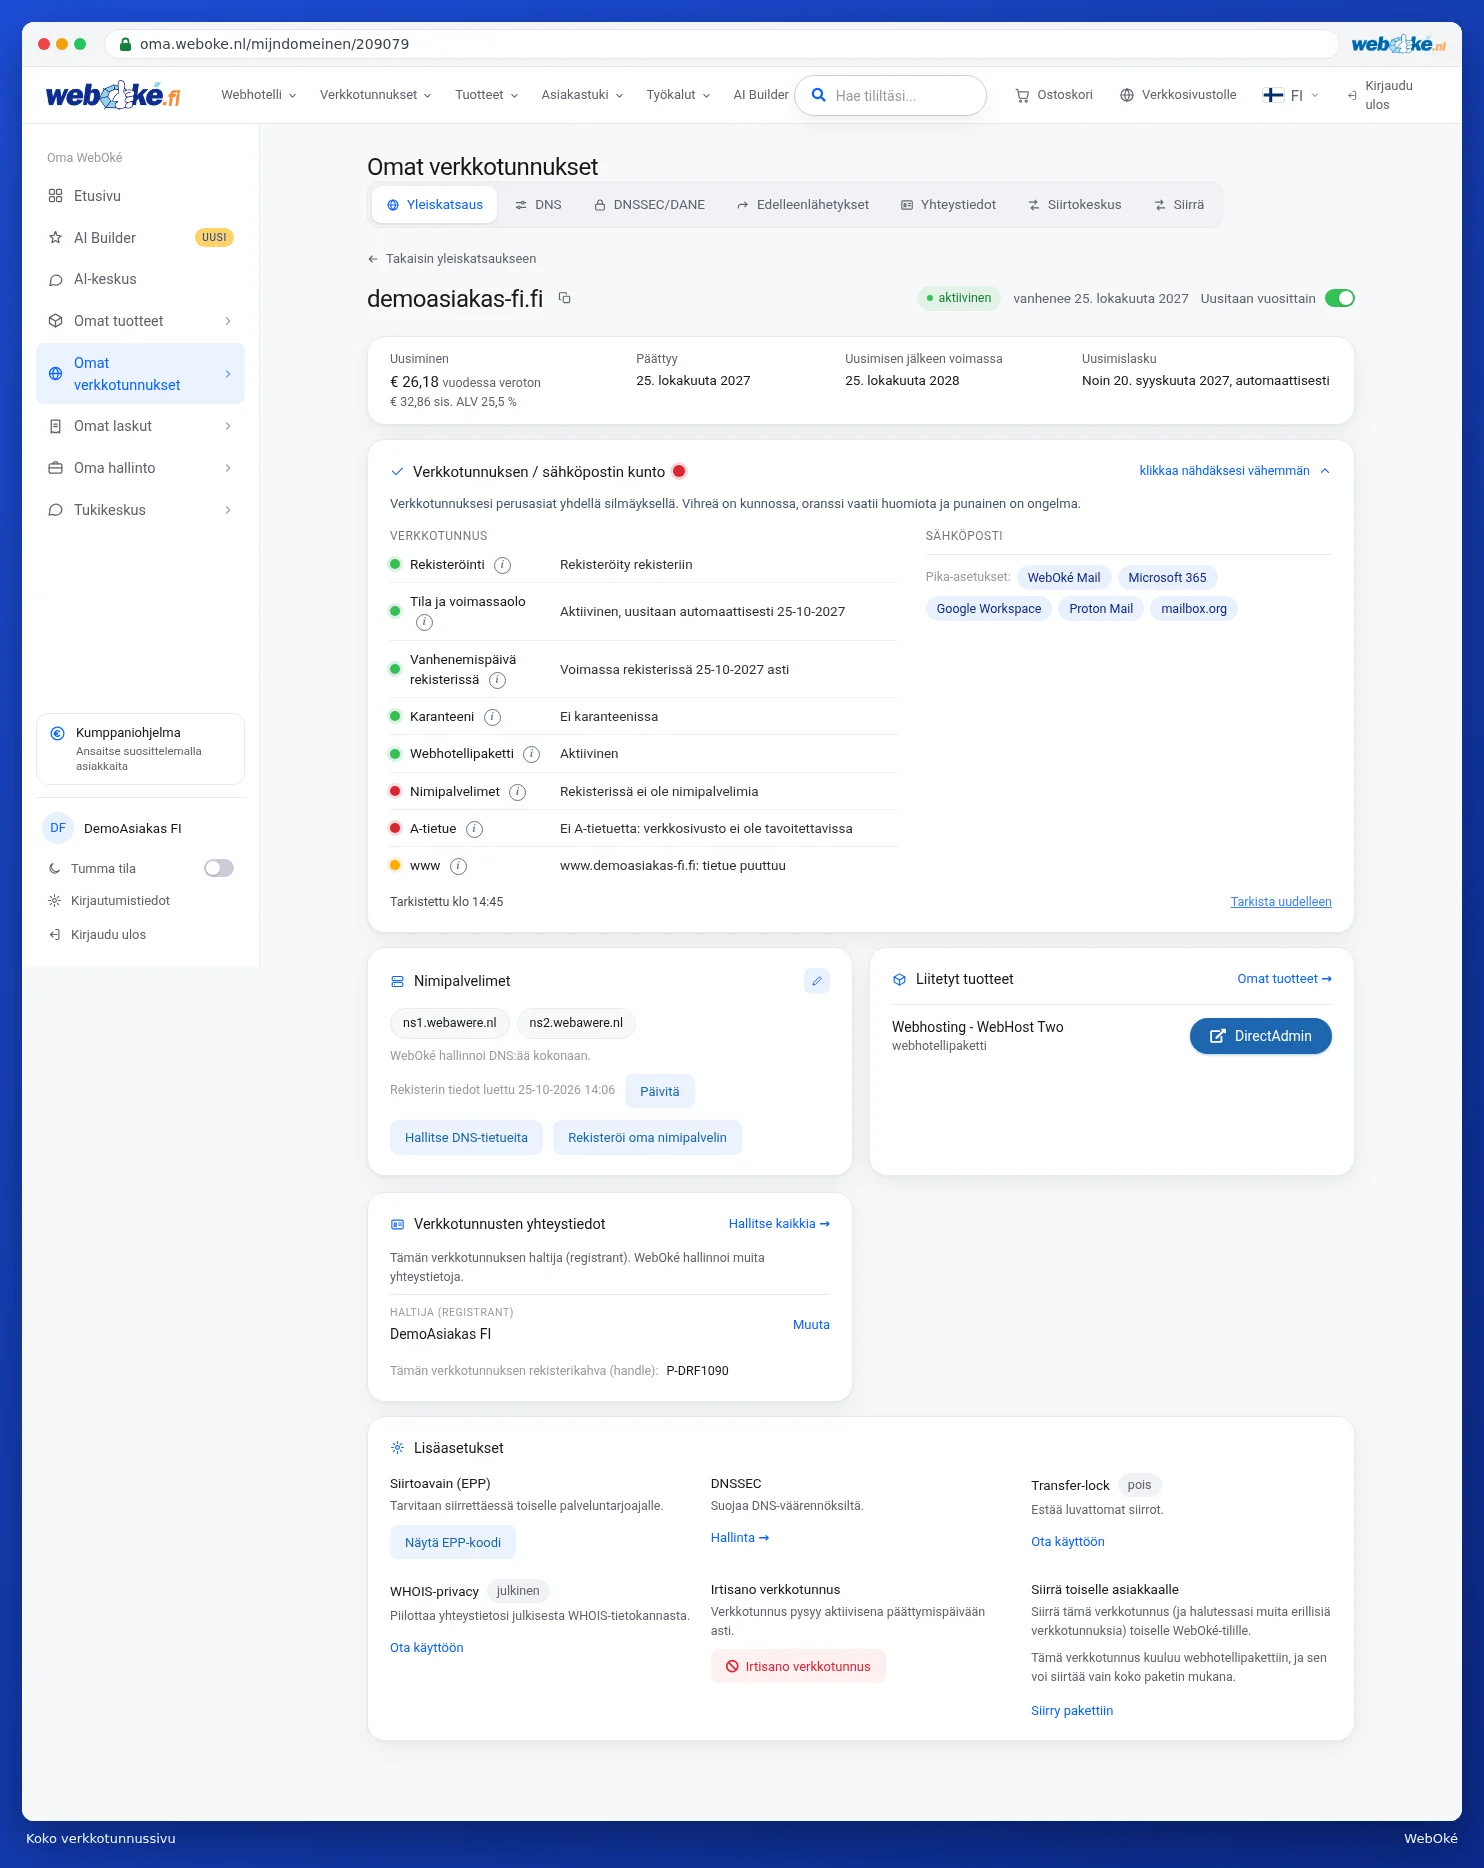Click Päivitä to refresh registry data

pyautogui.click(x=660, y=1091)
